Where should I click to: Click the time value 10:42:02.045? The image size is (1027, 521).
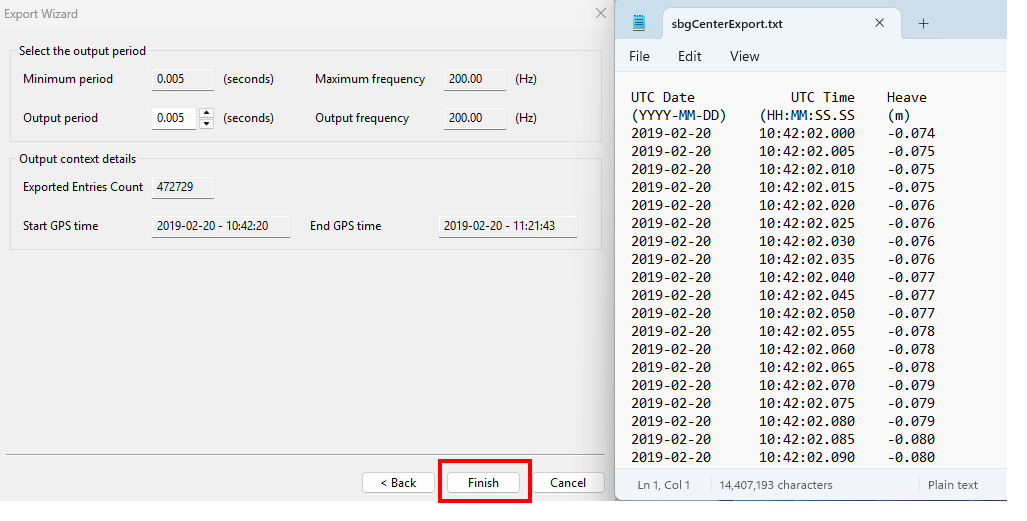807,296
